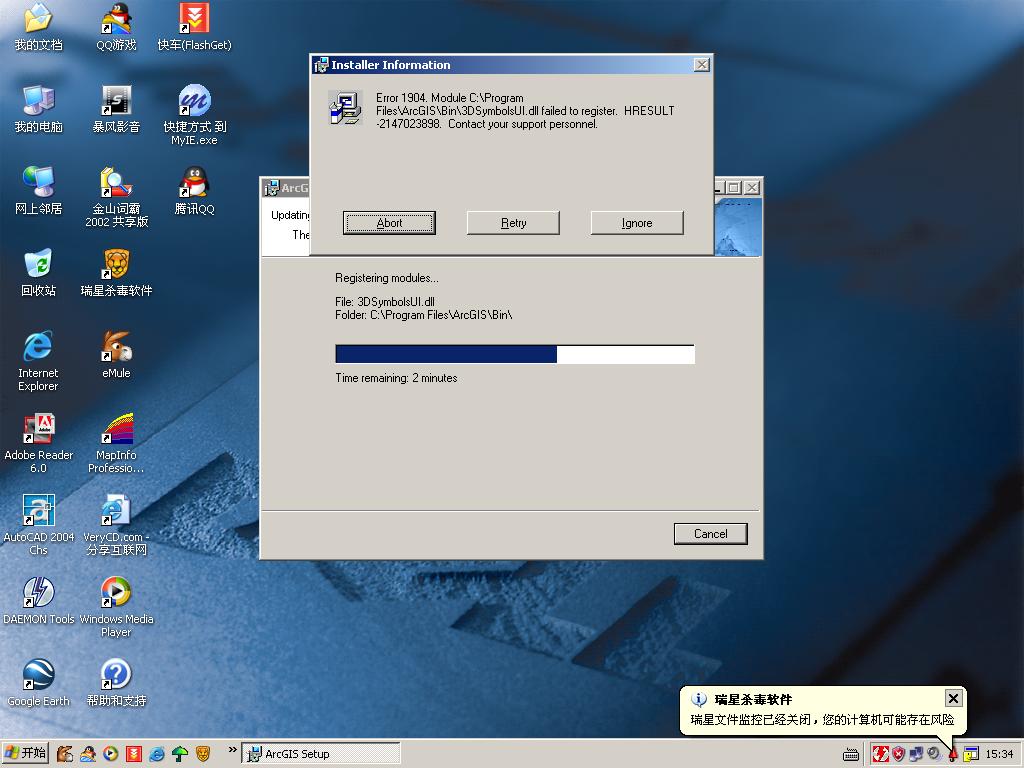Launch Windows Media Player from quick launch
The height and width of the screenshot is (768, 1024).
coord(110,754)
